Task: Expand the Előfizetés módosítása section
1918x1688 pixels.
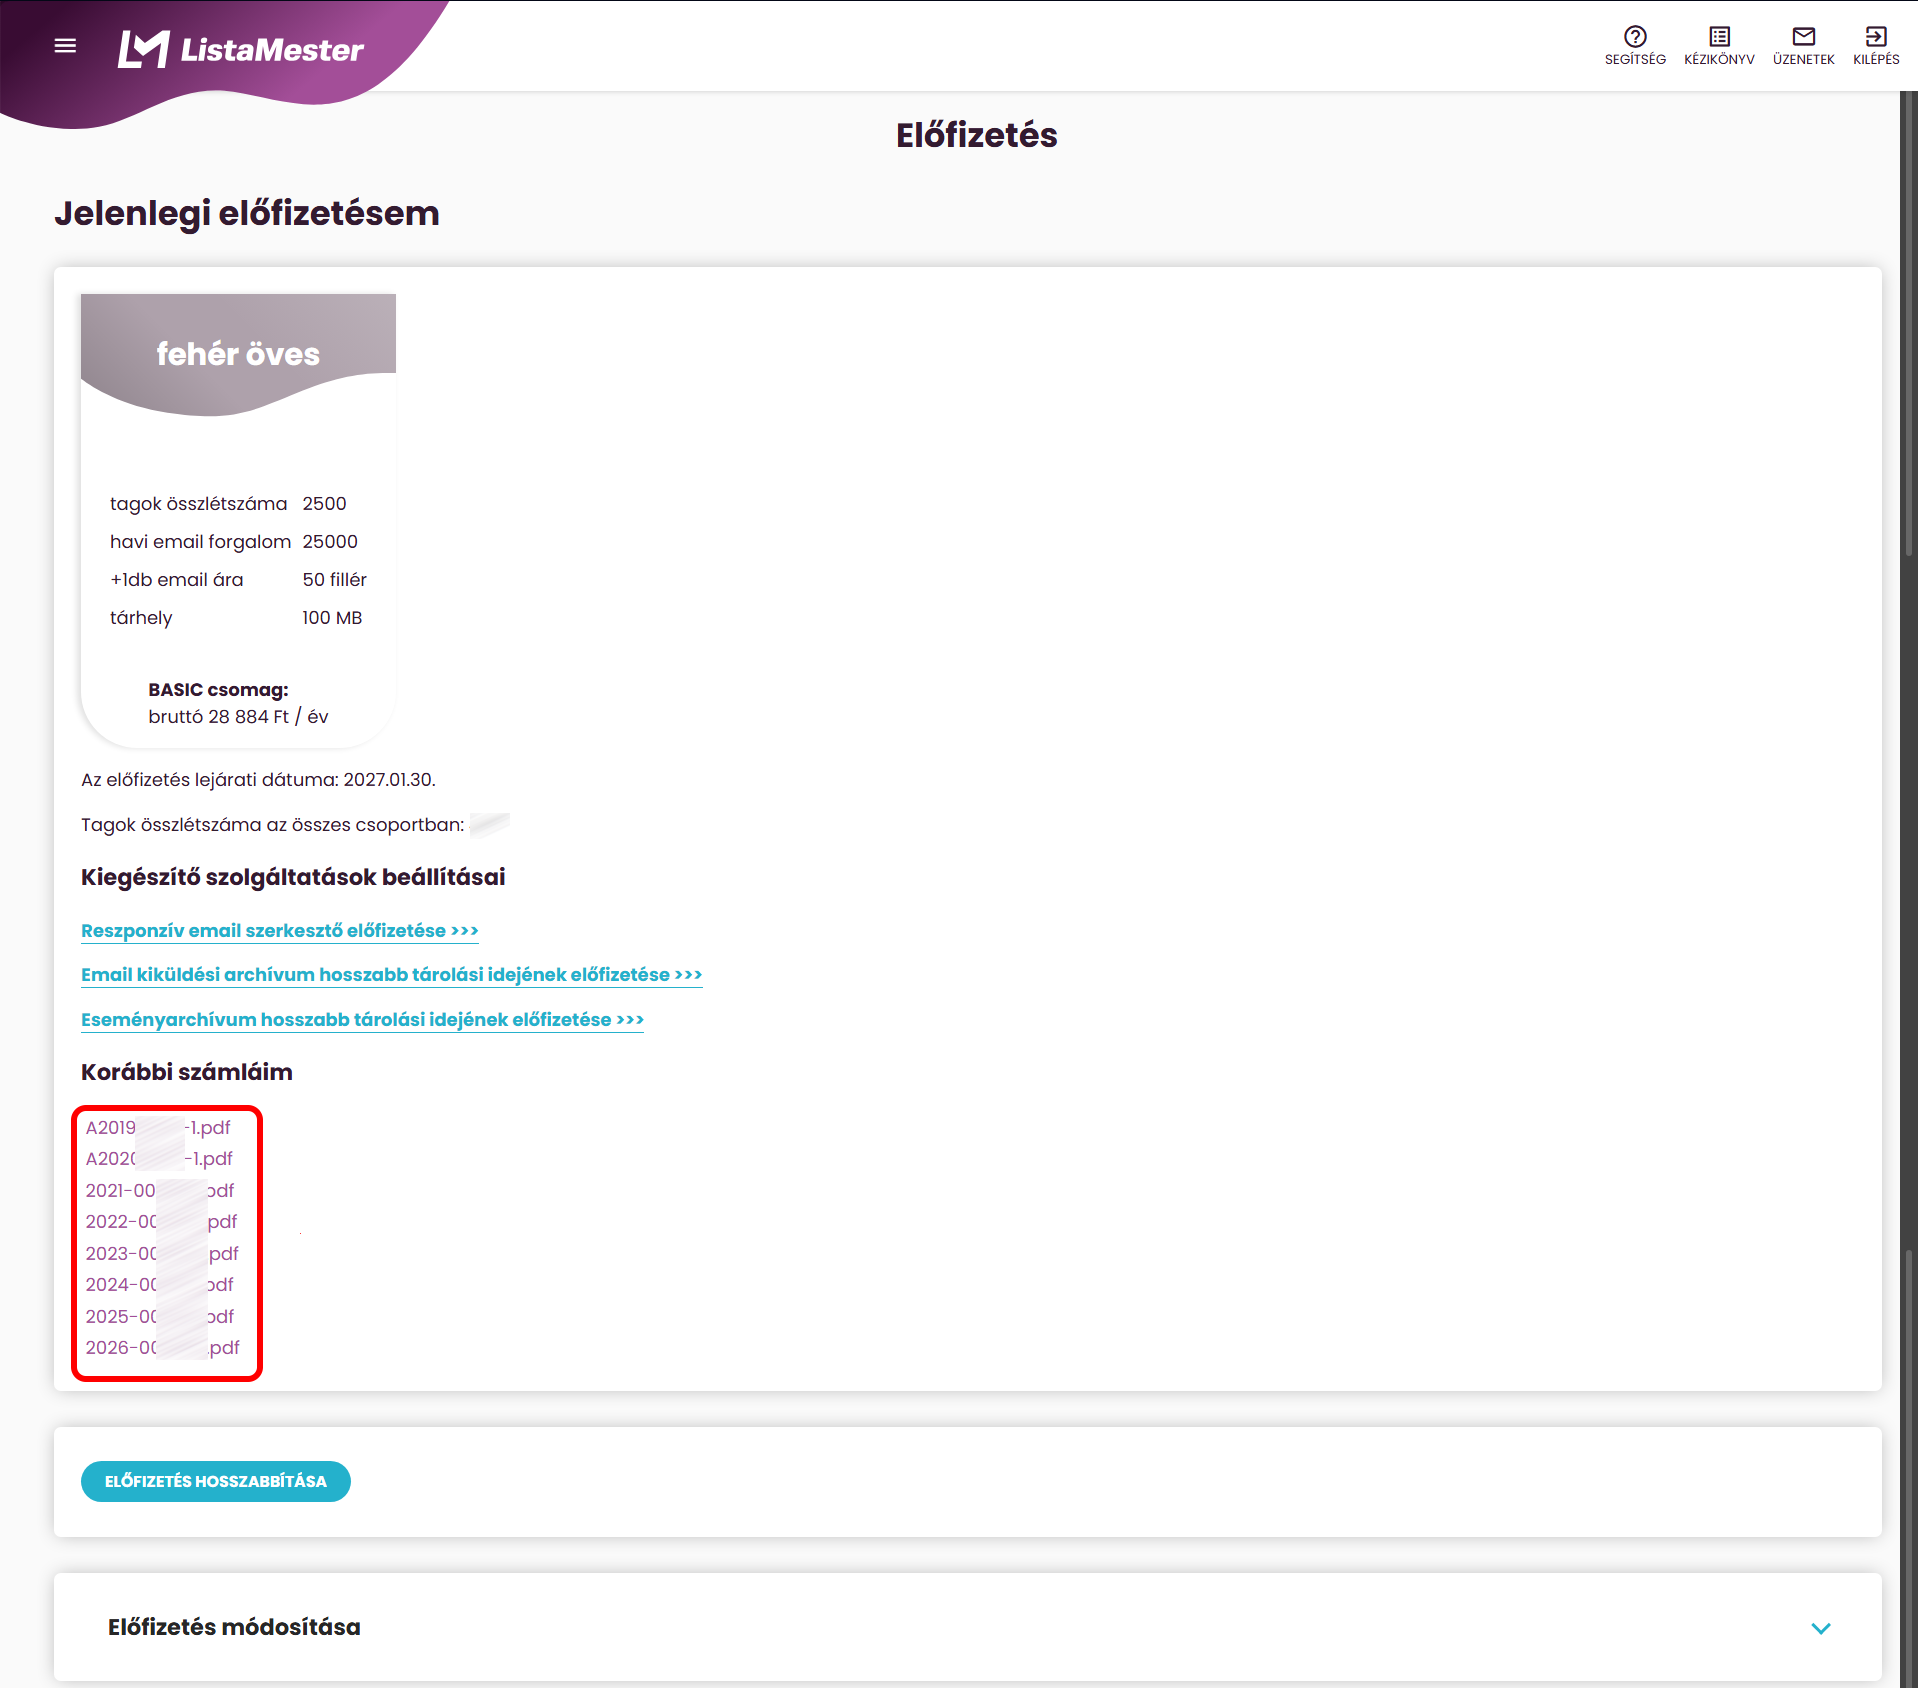Action: [x=1820, y=1628]
